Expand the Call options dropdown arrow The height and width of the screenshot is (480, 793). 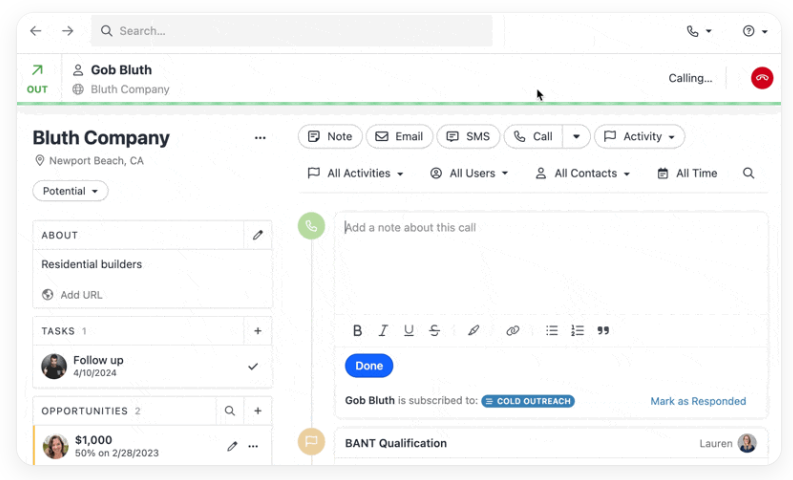(x=576, y=137)
